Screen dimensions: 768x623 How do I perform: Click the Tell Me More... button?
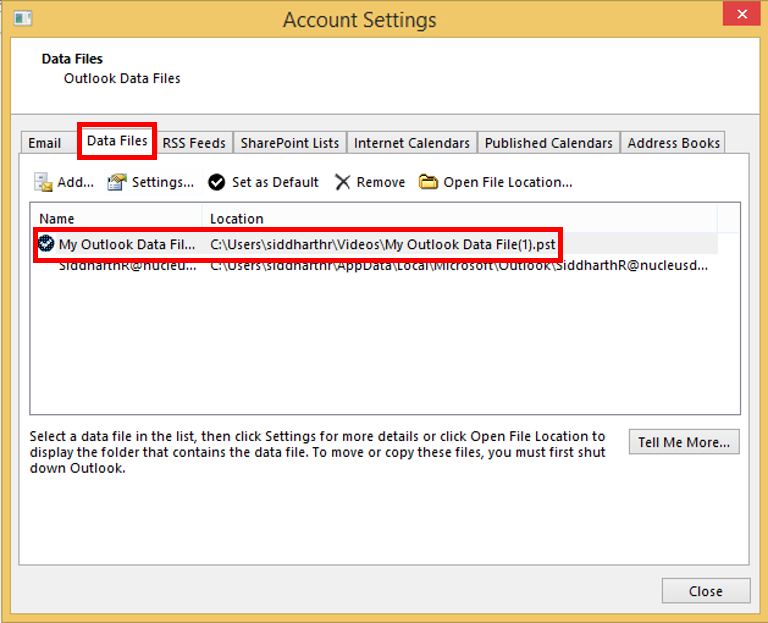tap(684, 442)
